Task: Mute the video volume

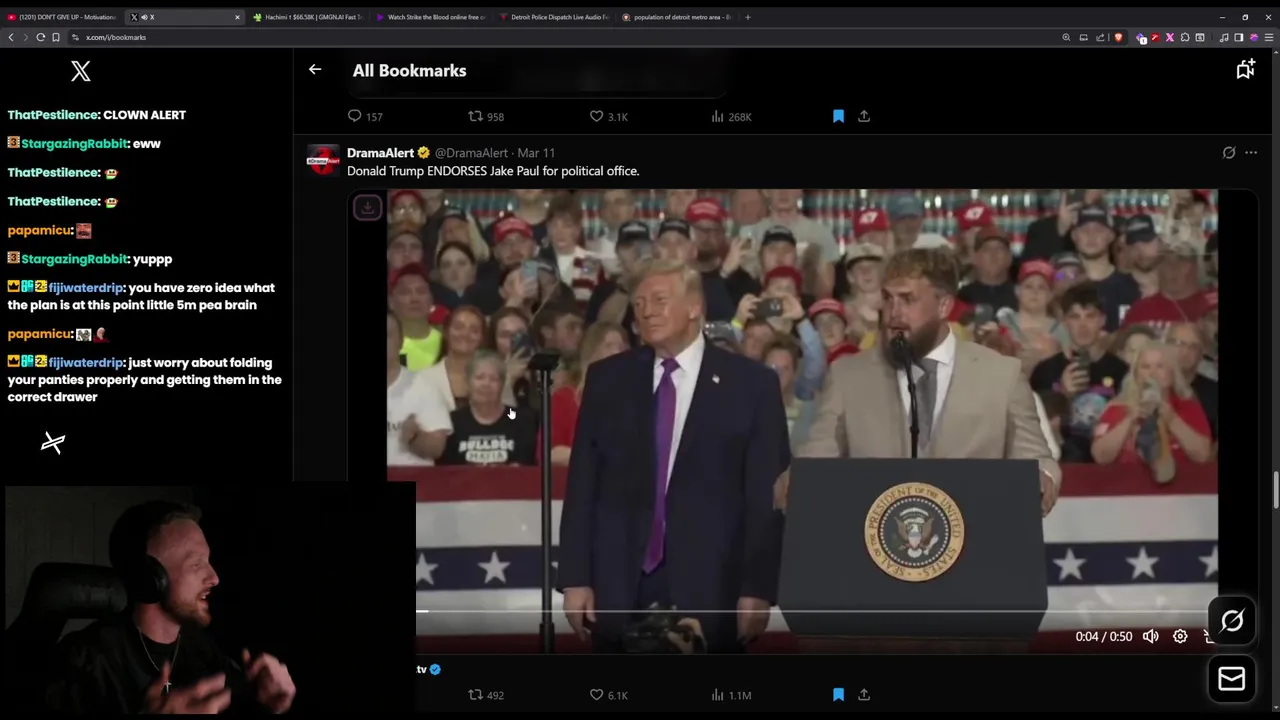Action: 1151,636
